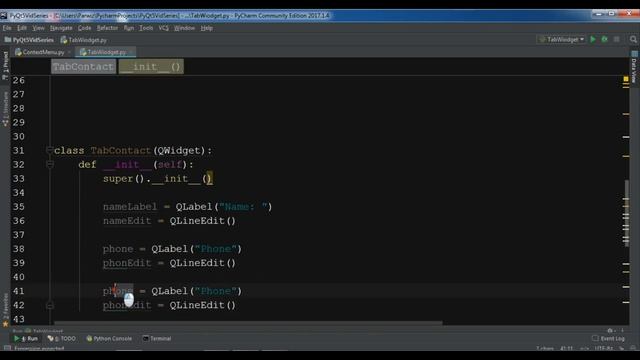Viewport: 640px width, 360px height.
Task: Click the file encoding indicator in status bar
Action: 603,348
